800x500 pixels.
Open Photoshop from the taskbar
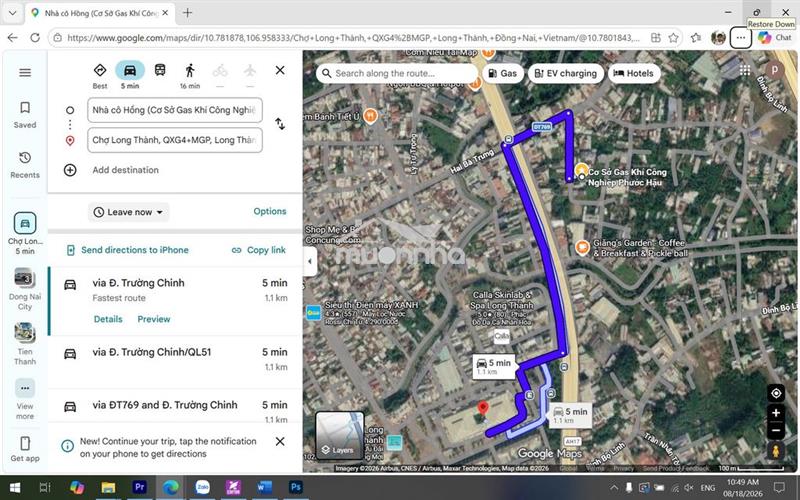point(295,487)
